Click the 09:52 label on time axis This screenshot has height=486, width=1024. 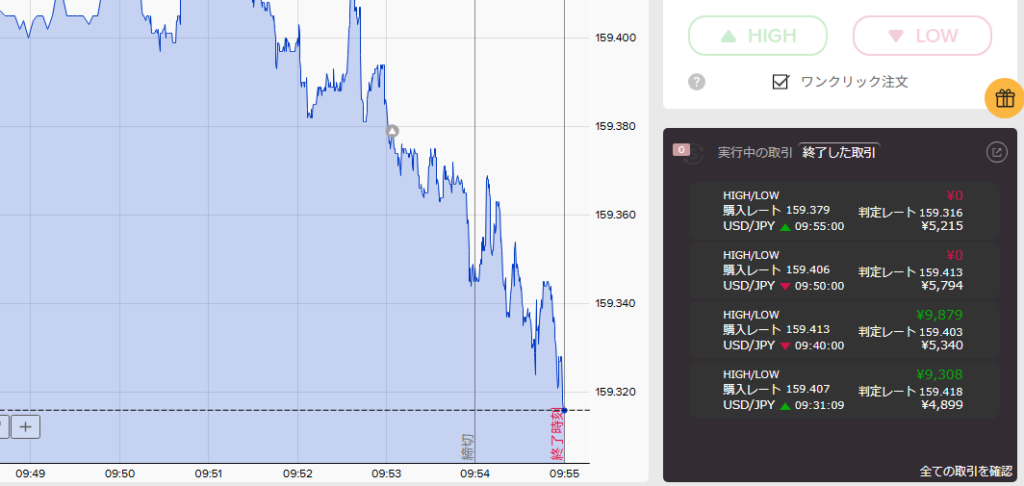tap(298, 474)
